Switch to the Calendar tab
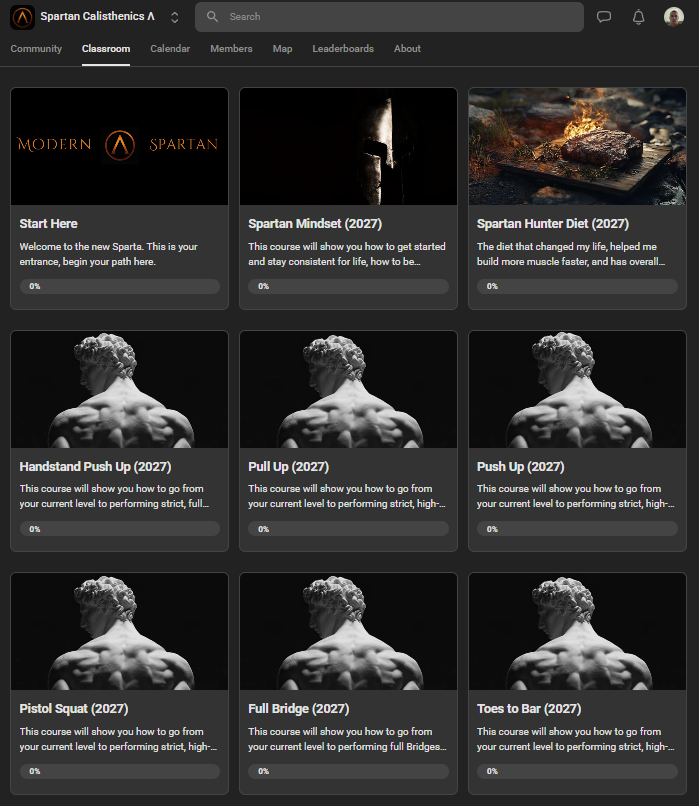Screen dimensions: 699x806 coord(170,48)
